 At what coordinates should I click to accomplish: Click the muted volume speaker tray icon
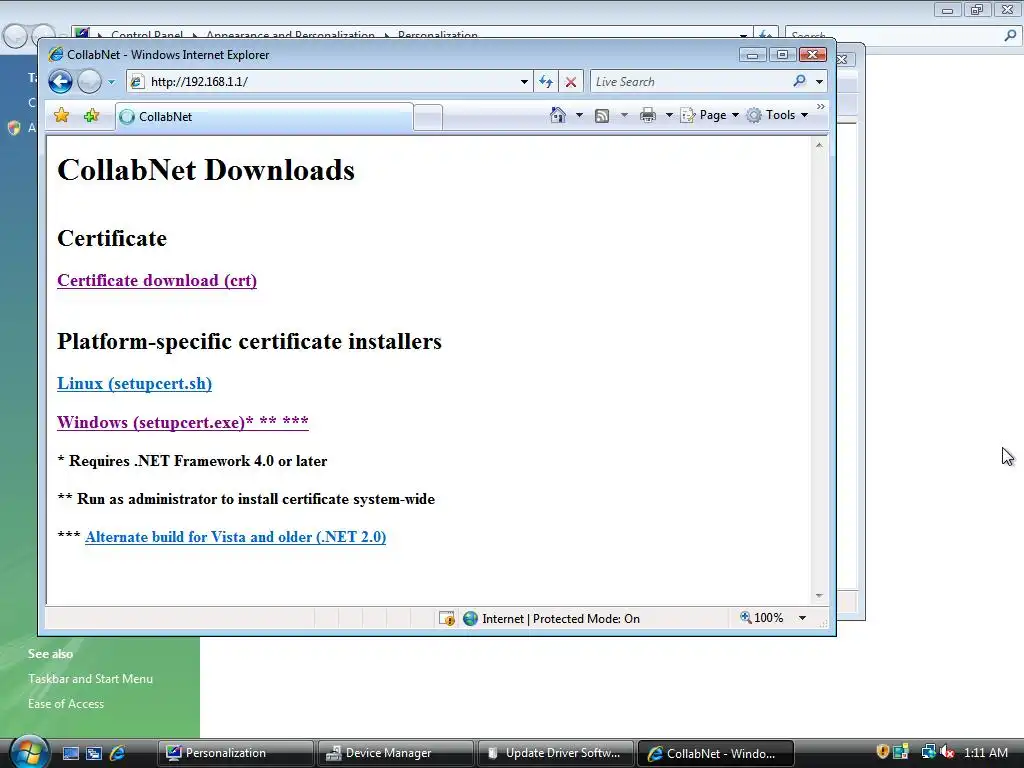tap(947, 752)
